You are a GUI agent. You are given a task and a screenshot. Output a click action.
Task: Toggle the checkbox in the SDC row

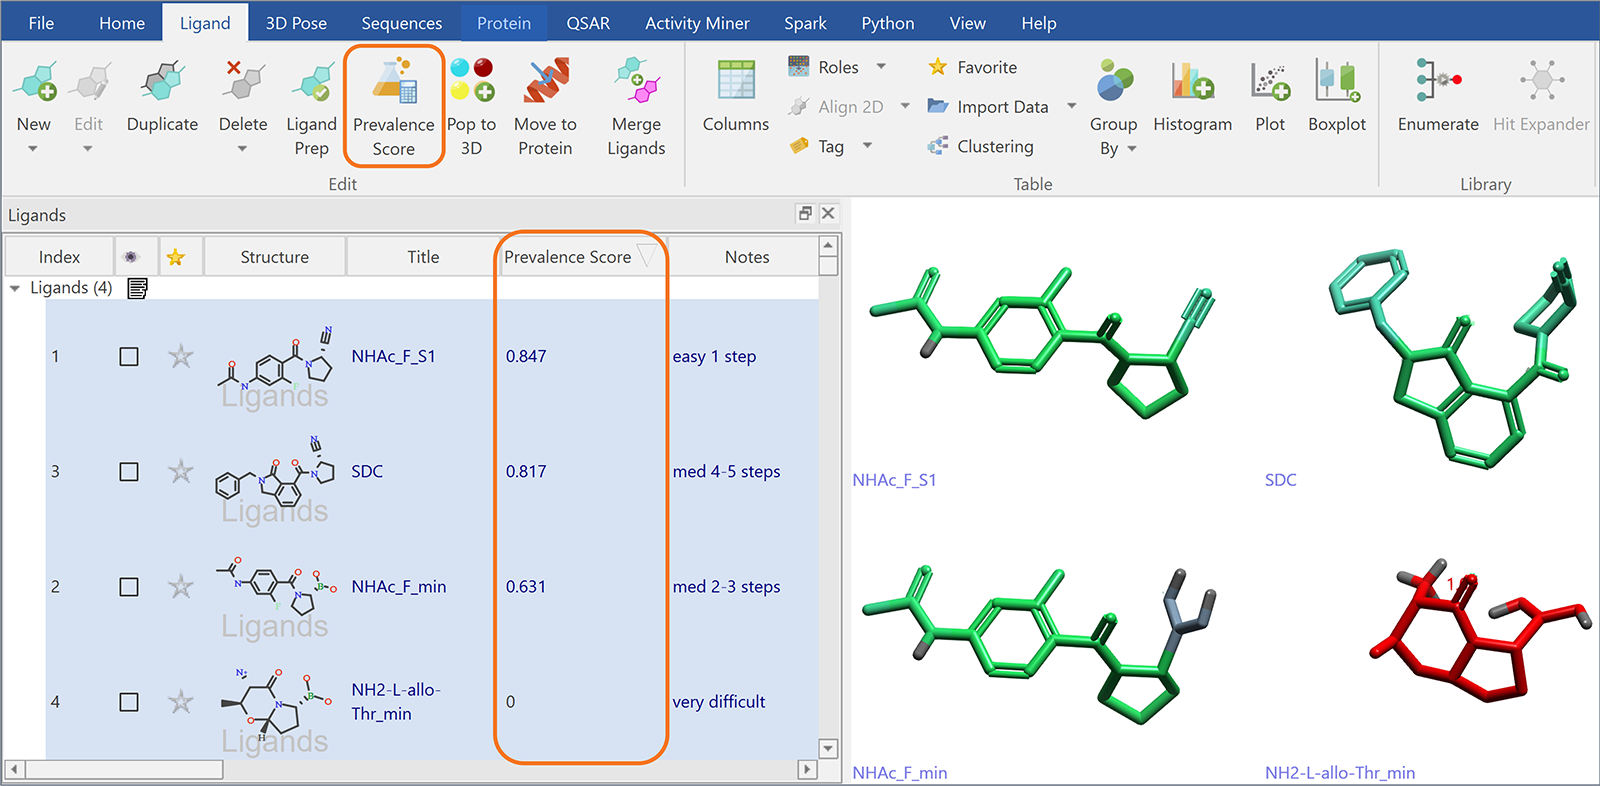[129, 472]
